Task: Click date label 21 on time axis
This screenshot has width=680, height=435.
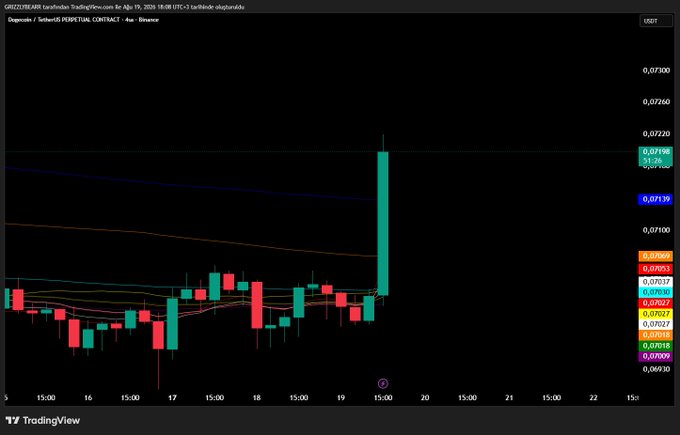Action: [x=509, y=398]
